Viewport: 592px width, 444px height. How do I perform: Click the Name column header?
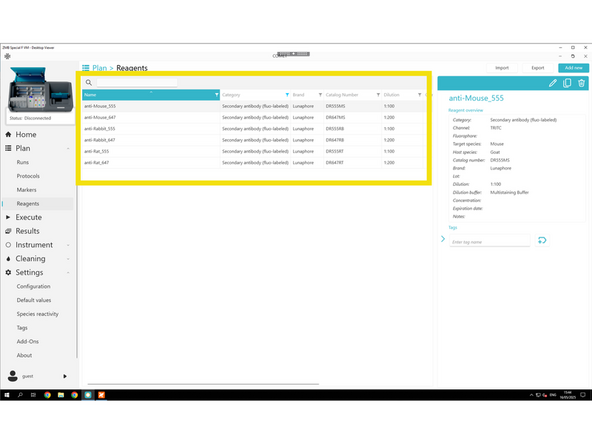151,95
